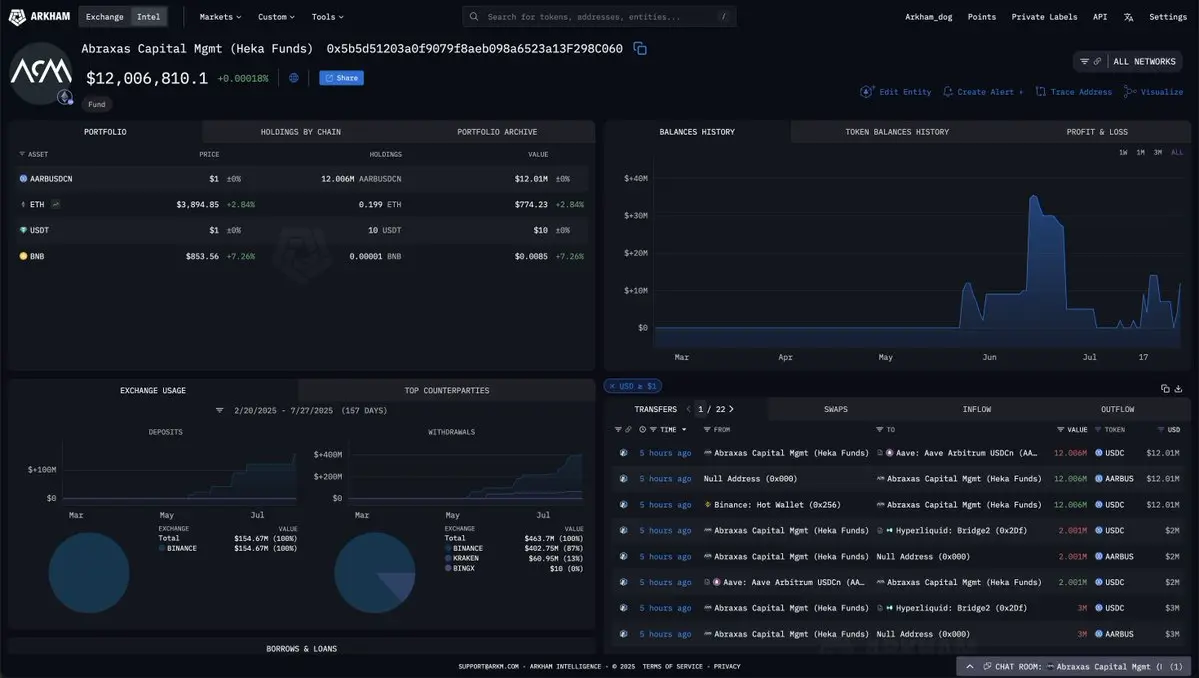Viewport: 1199px width, 678px height.
Task: Copy the wallet address with the copy icon
Action: tap(640, 49)
